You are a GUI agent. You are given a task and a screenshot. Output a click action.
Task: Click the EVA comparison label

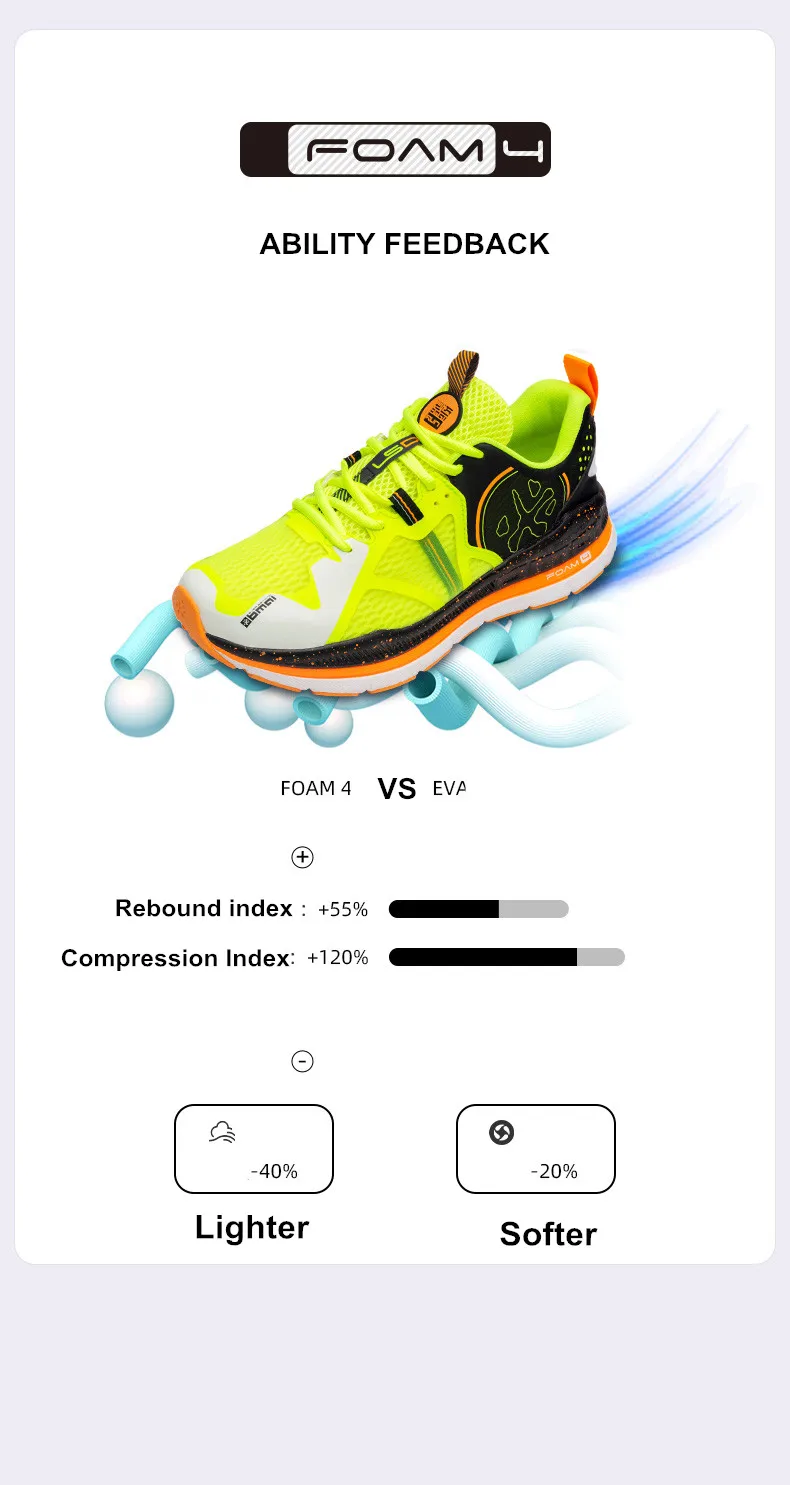tap(449, 788)
